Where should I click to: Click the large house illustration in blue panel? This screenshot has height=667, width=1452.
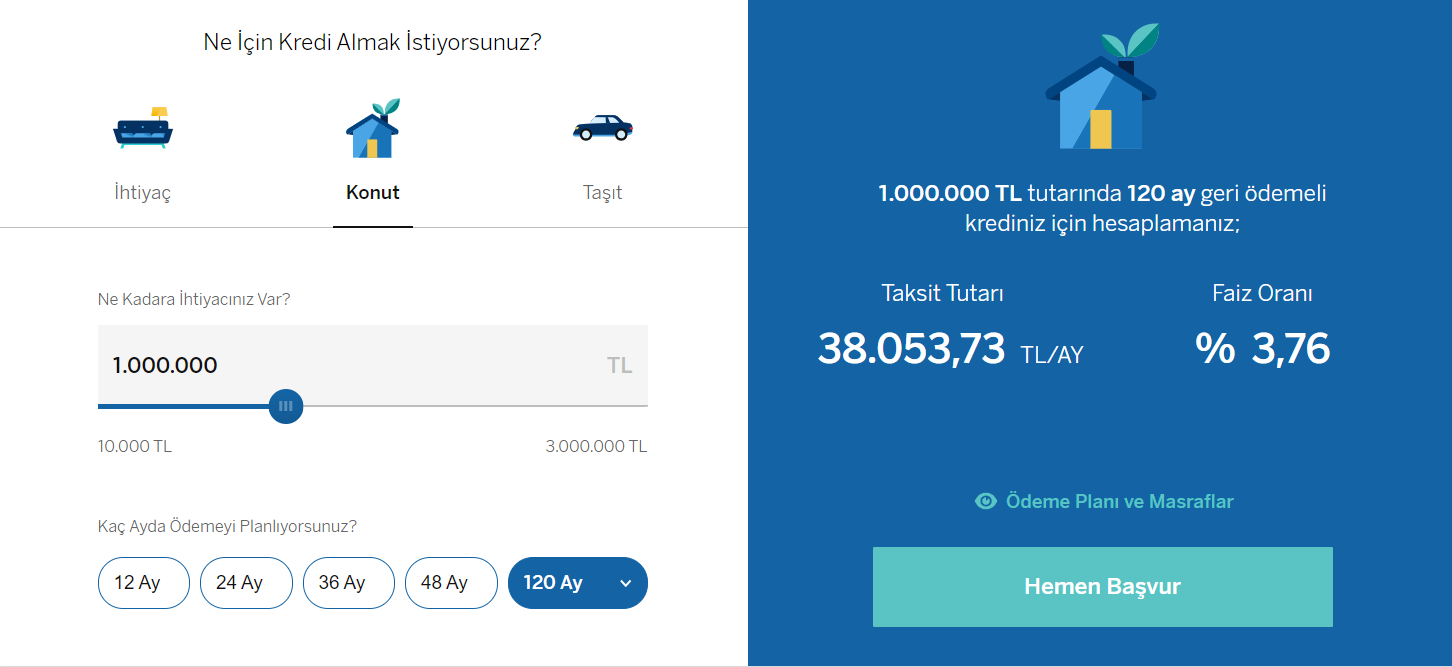click(1101, 90)
